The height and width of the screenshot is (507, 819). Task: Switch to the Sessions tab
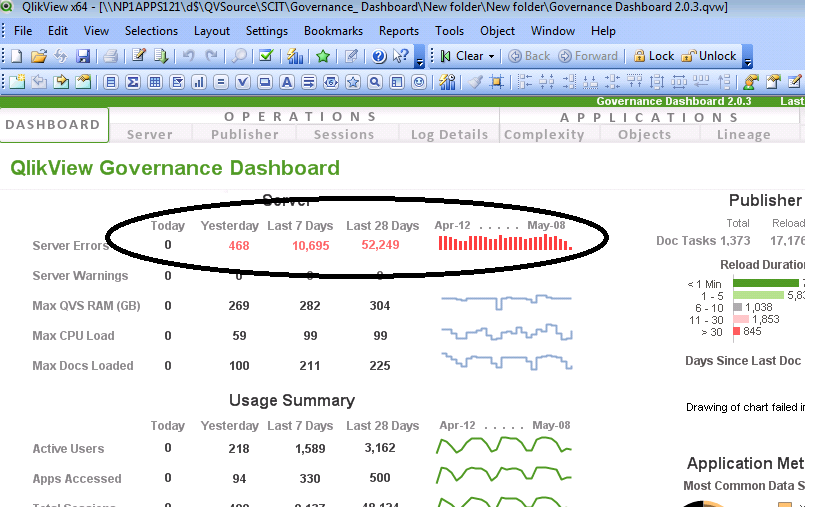click(344, 135)
